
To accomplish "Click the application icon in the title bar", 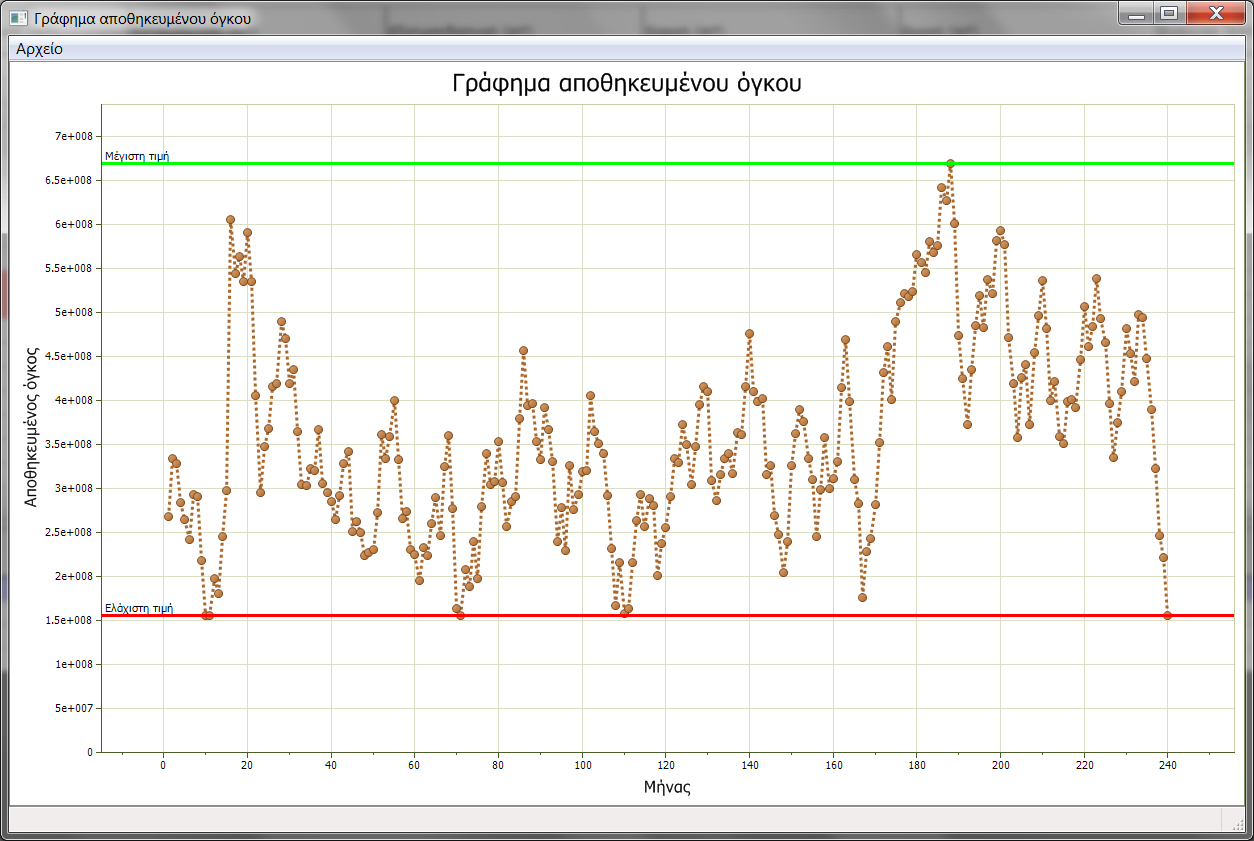I will point(19,17).
